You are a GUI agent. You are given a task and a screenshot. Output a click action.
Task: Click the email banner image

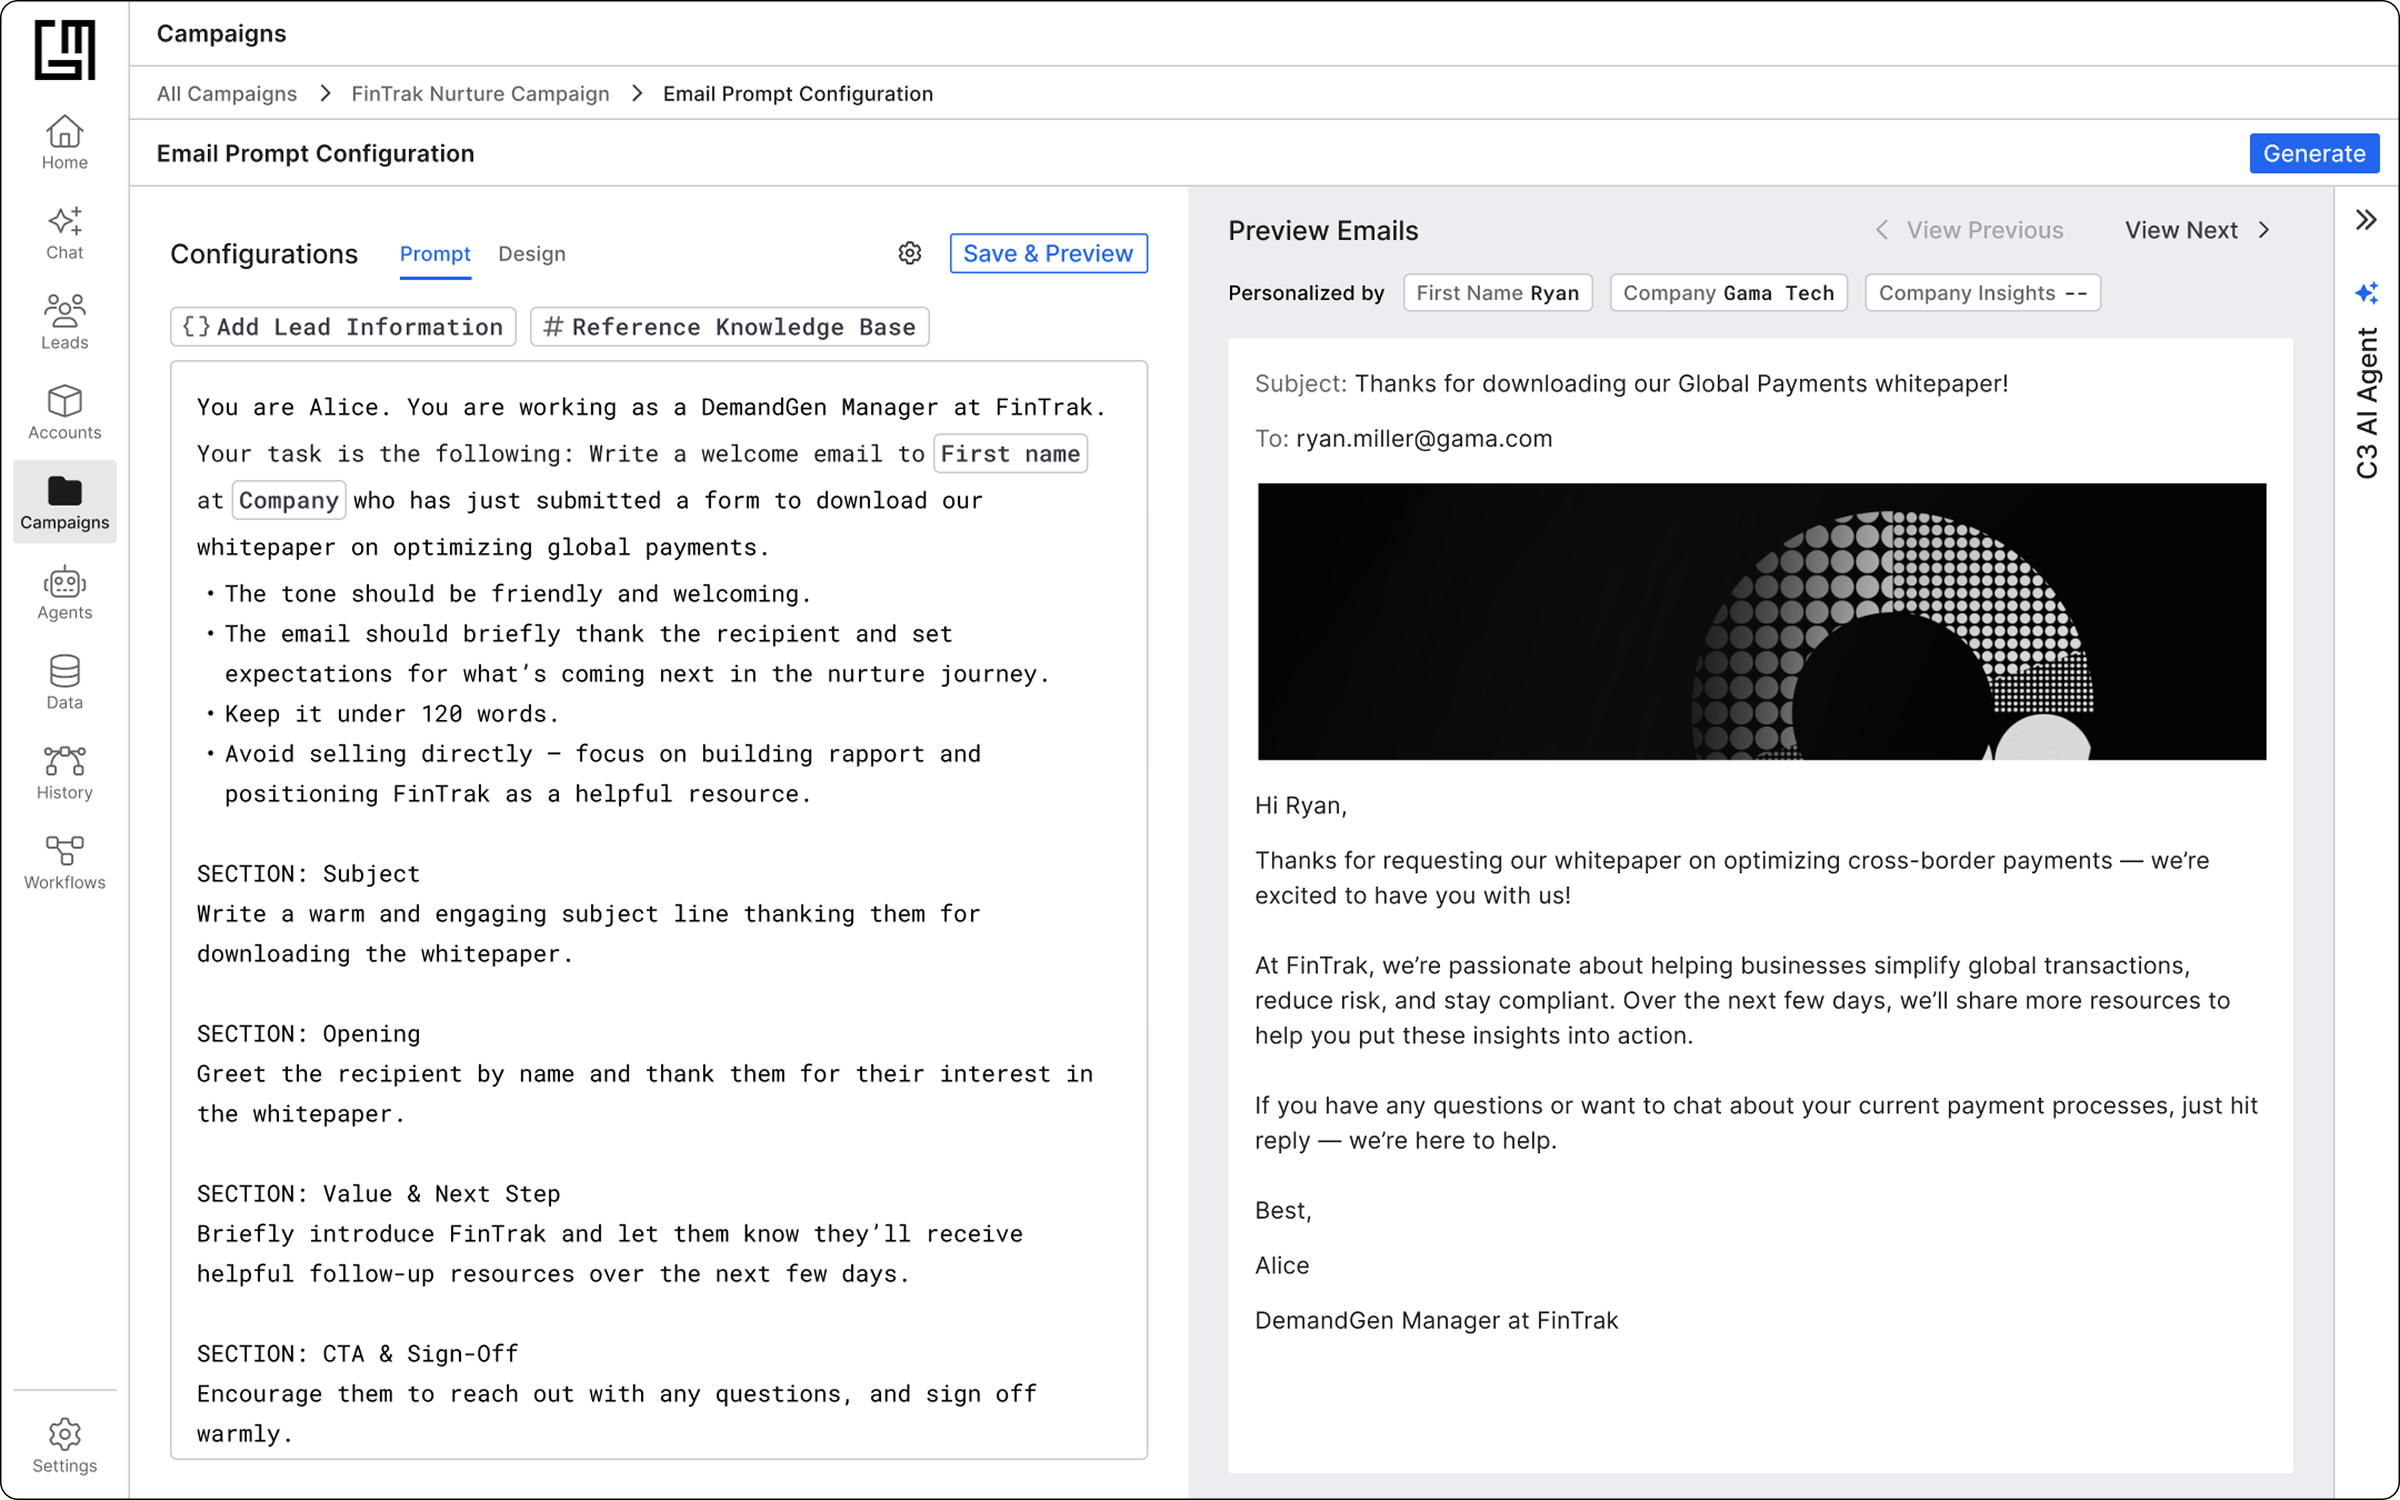1760,621
